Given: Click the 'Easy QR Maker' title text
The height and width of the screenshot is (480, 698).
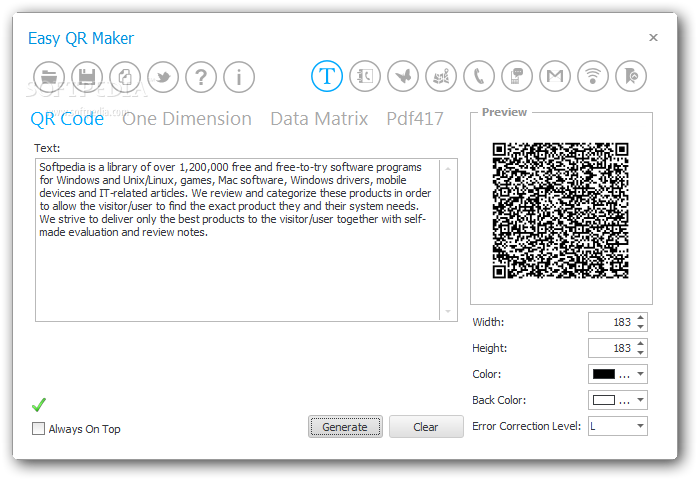Looking at the screenshot, I should [x=81, y=38].
